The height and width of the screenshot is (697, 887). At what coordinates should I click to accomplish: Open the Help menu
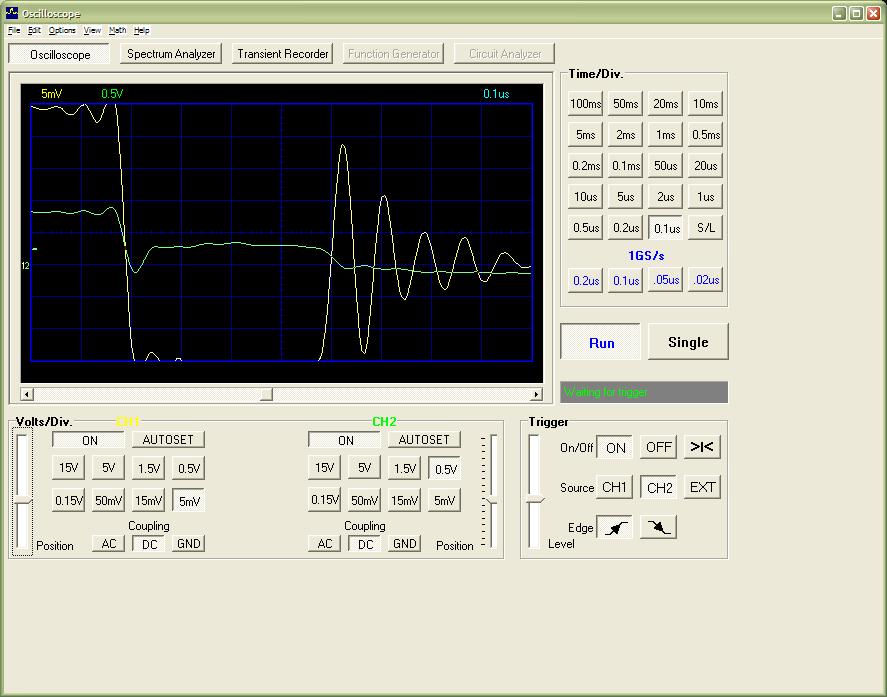(141, 31)
